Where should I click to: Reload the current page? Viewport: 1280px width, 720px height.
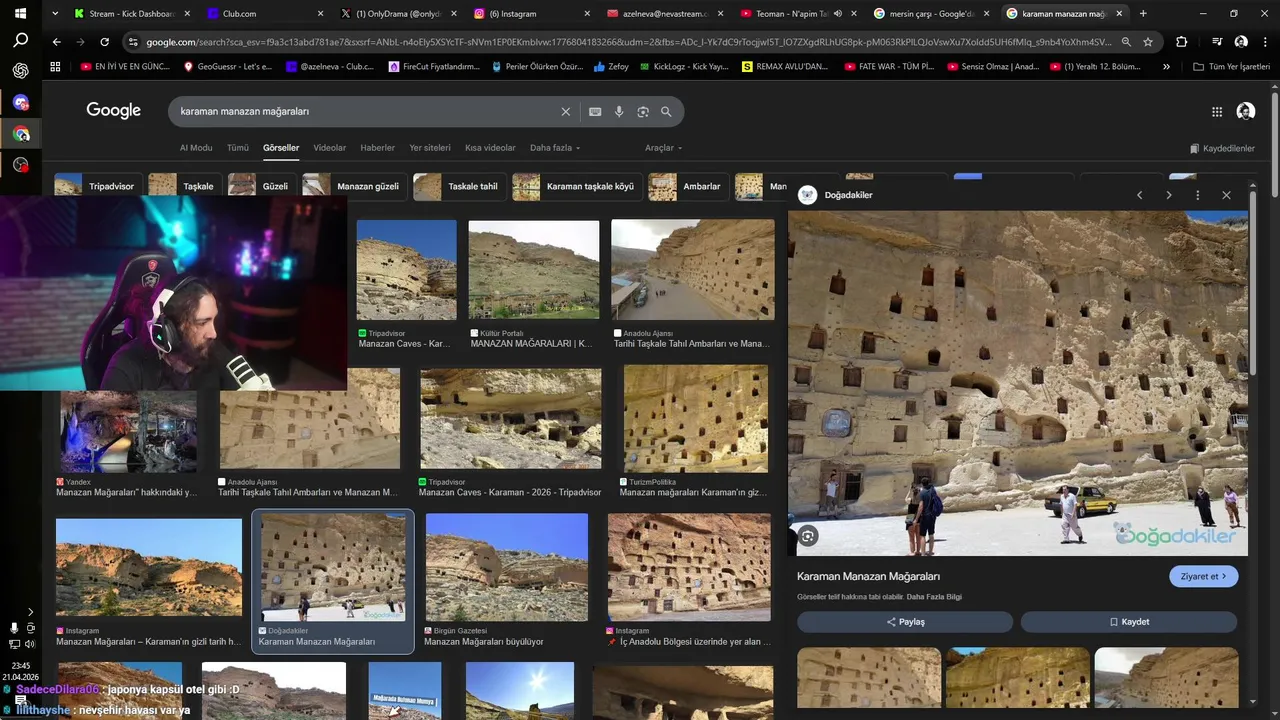pyautogui.click(x=105, y=42)
